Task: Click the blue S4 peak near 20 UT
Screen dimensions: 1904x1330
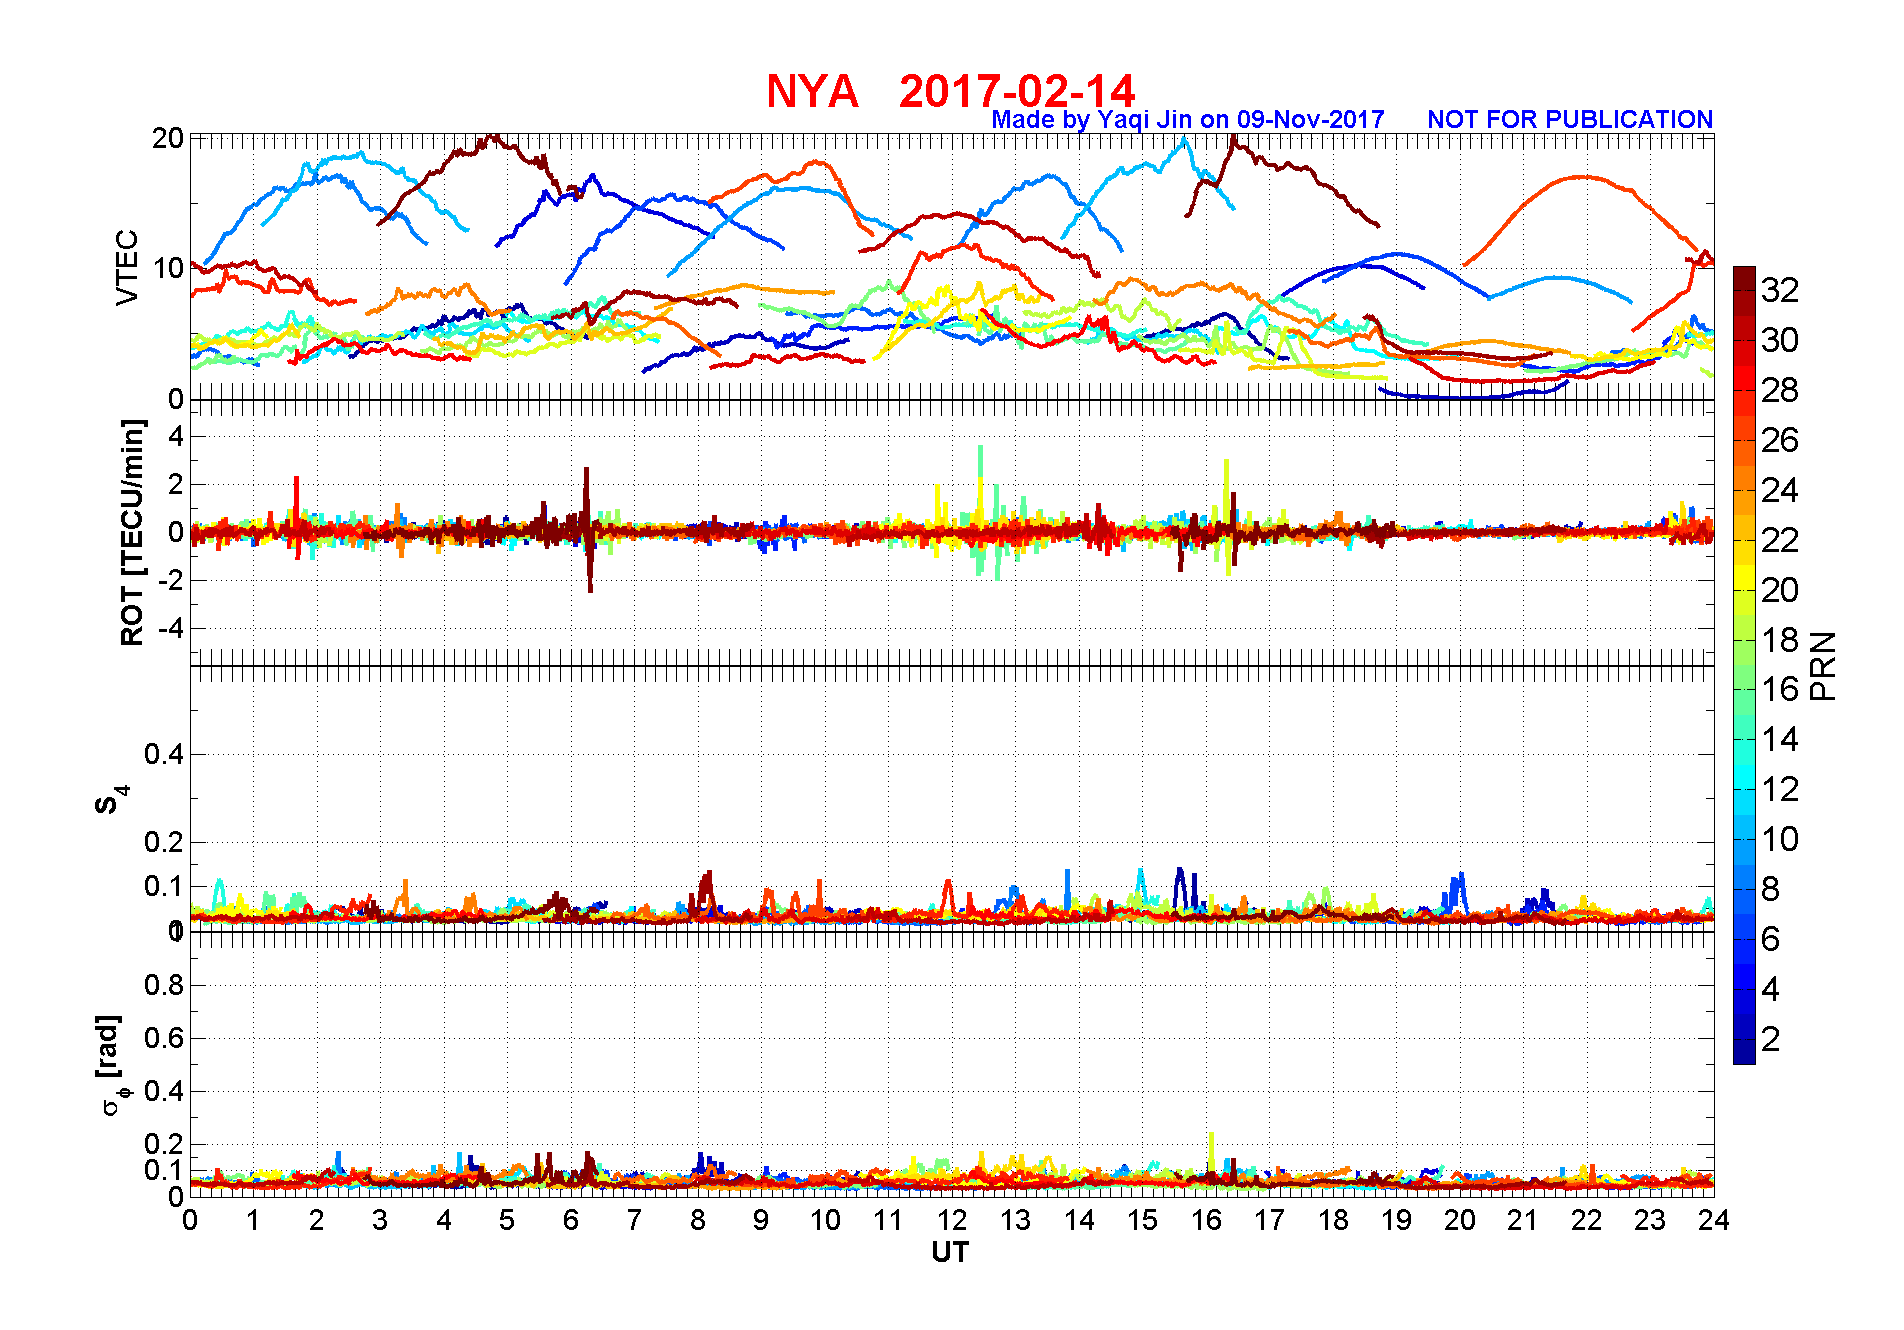Action: coord(1457,892)
